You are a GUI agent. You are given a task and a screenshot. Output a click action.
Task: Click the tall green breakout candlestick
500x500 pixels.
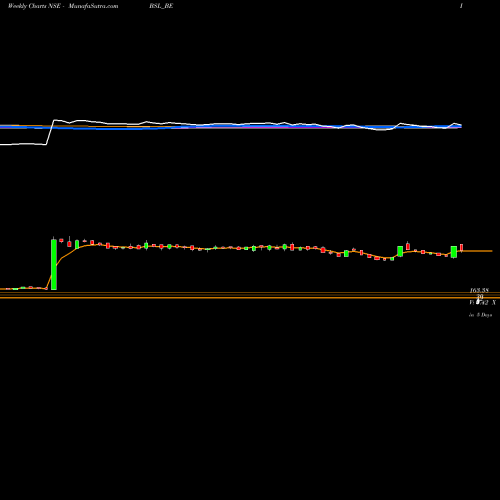pos(54,264)
